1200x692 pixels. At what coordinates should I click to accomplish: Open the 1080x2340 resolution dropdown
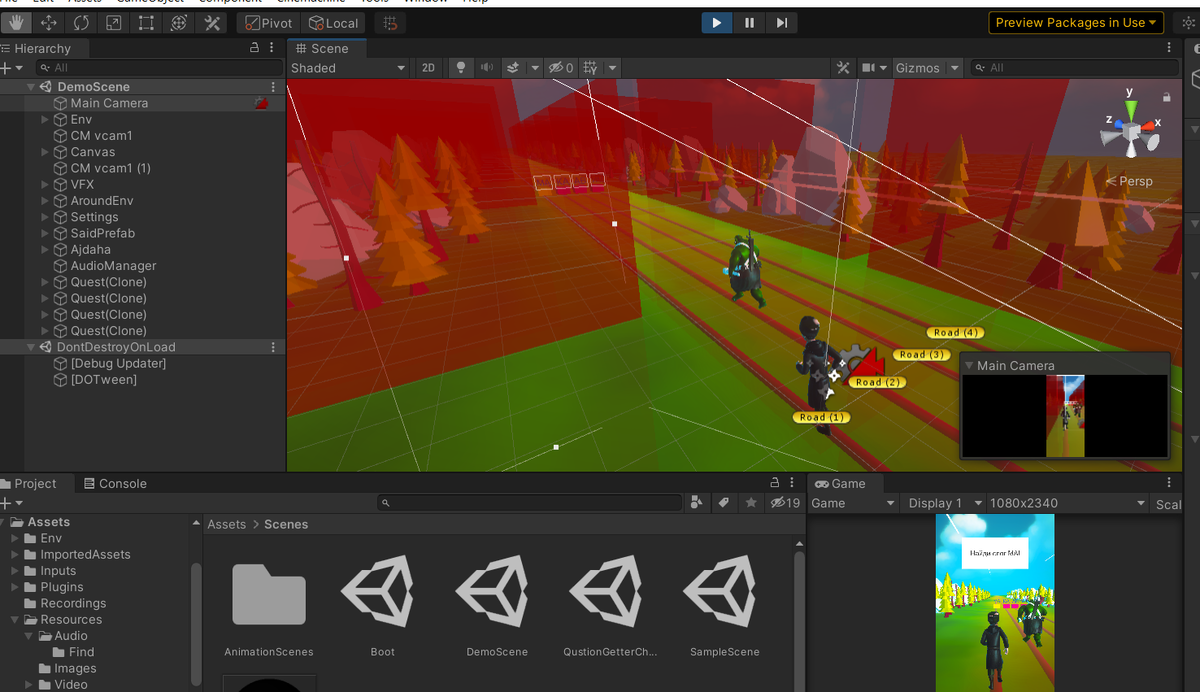1068,503
